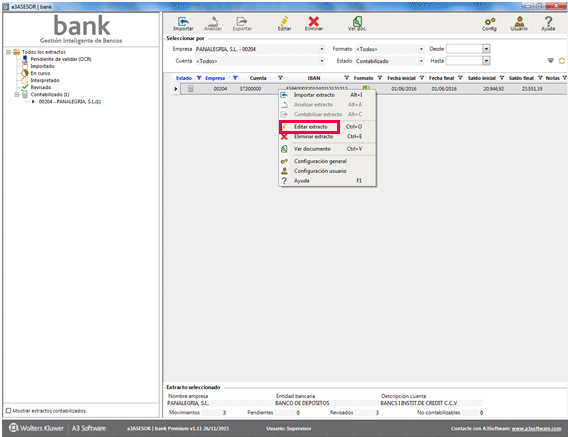The width and height of the screenshot is (568, 437).
Task: Filter the Fecha final column
Action: tap(460, 78)
